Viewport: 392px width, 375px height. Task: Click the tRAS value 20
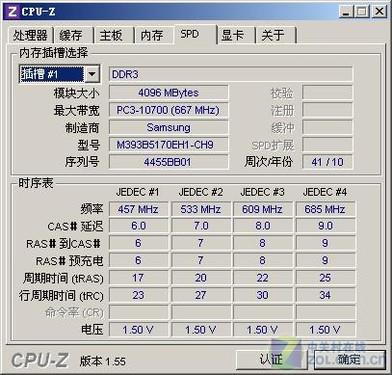(201, 278)
